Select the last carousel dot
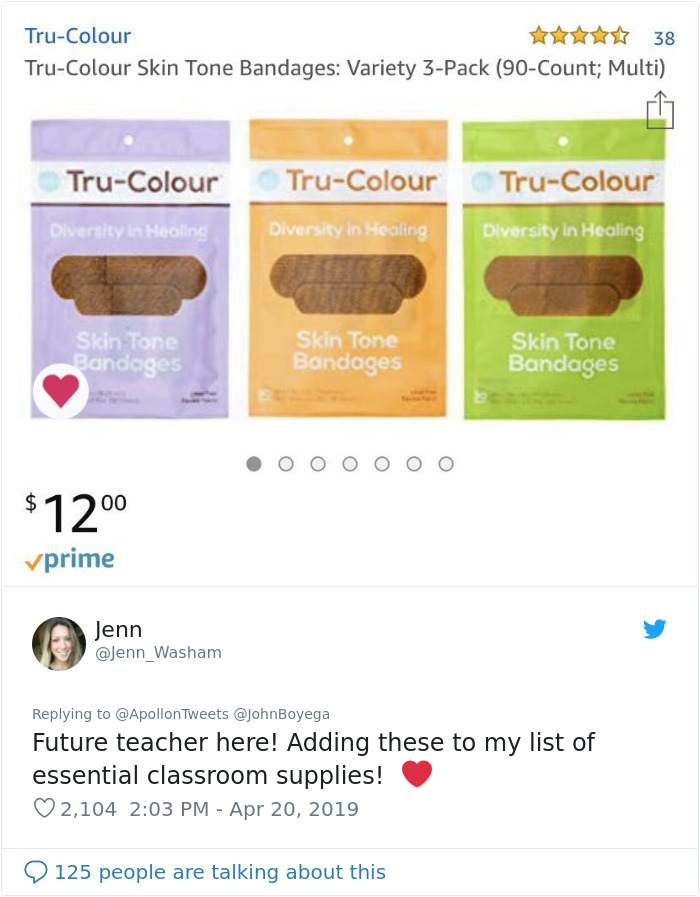 [446, 464]
